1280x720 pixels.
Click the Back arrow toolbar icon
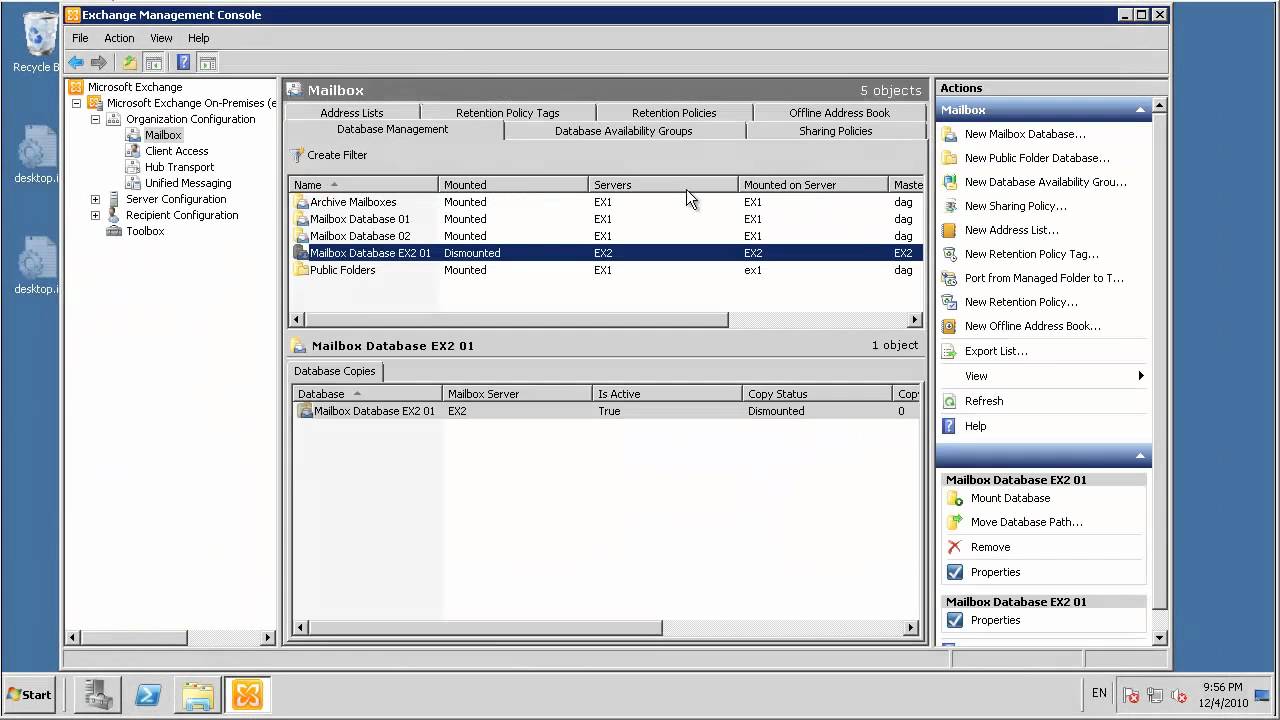tap(76, 62)
